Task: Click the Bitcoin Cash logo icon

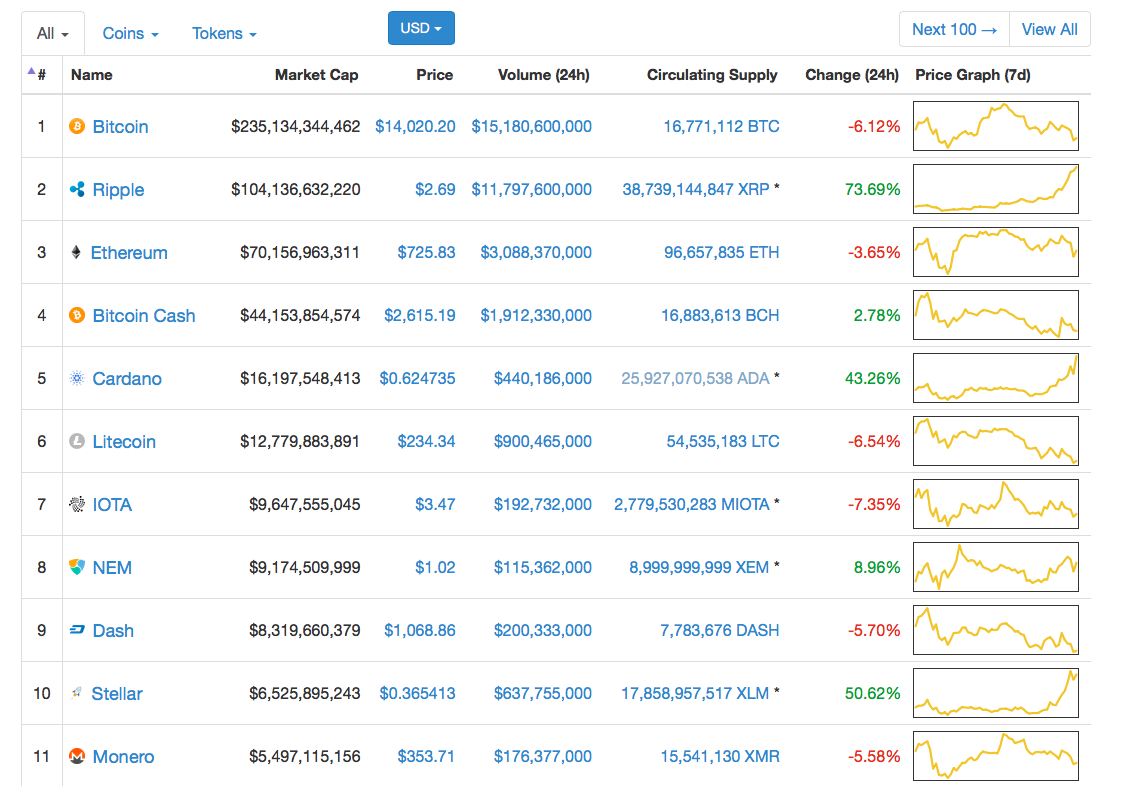Action: (77, 315)
